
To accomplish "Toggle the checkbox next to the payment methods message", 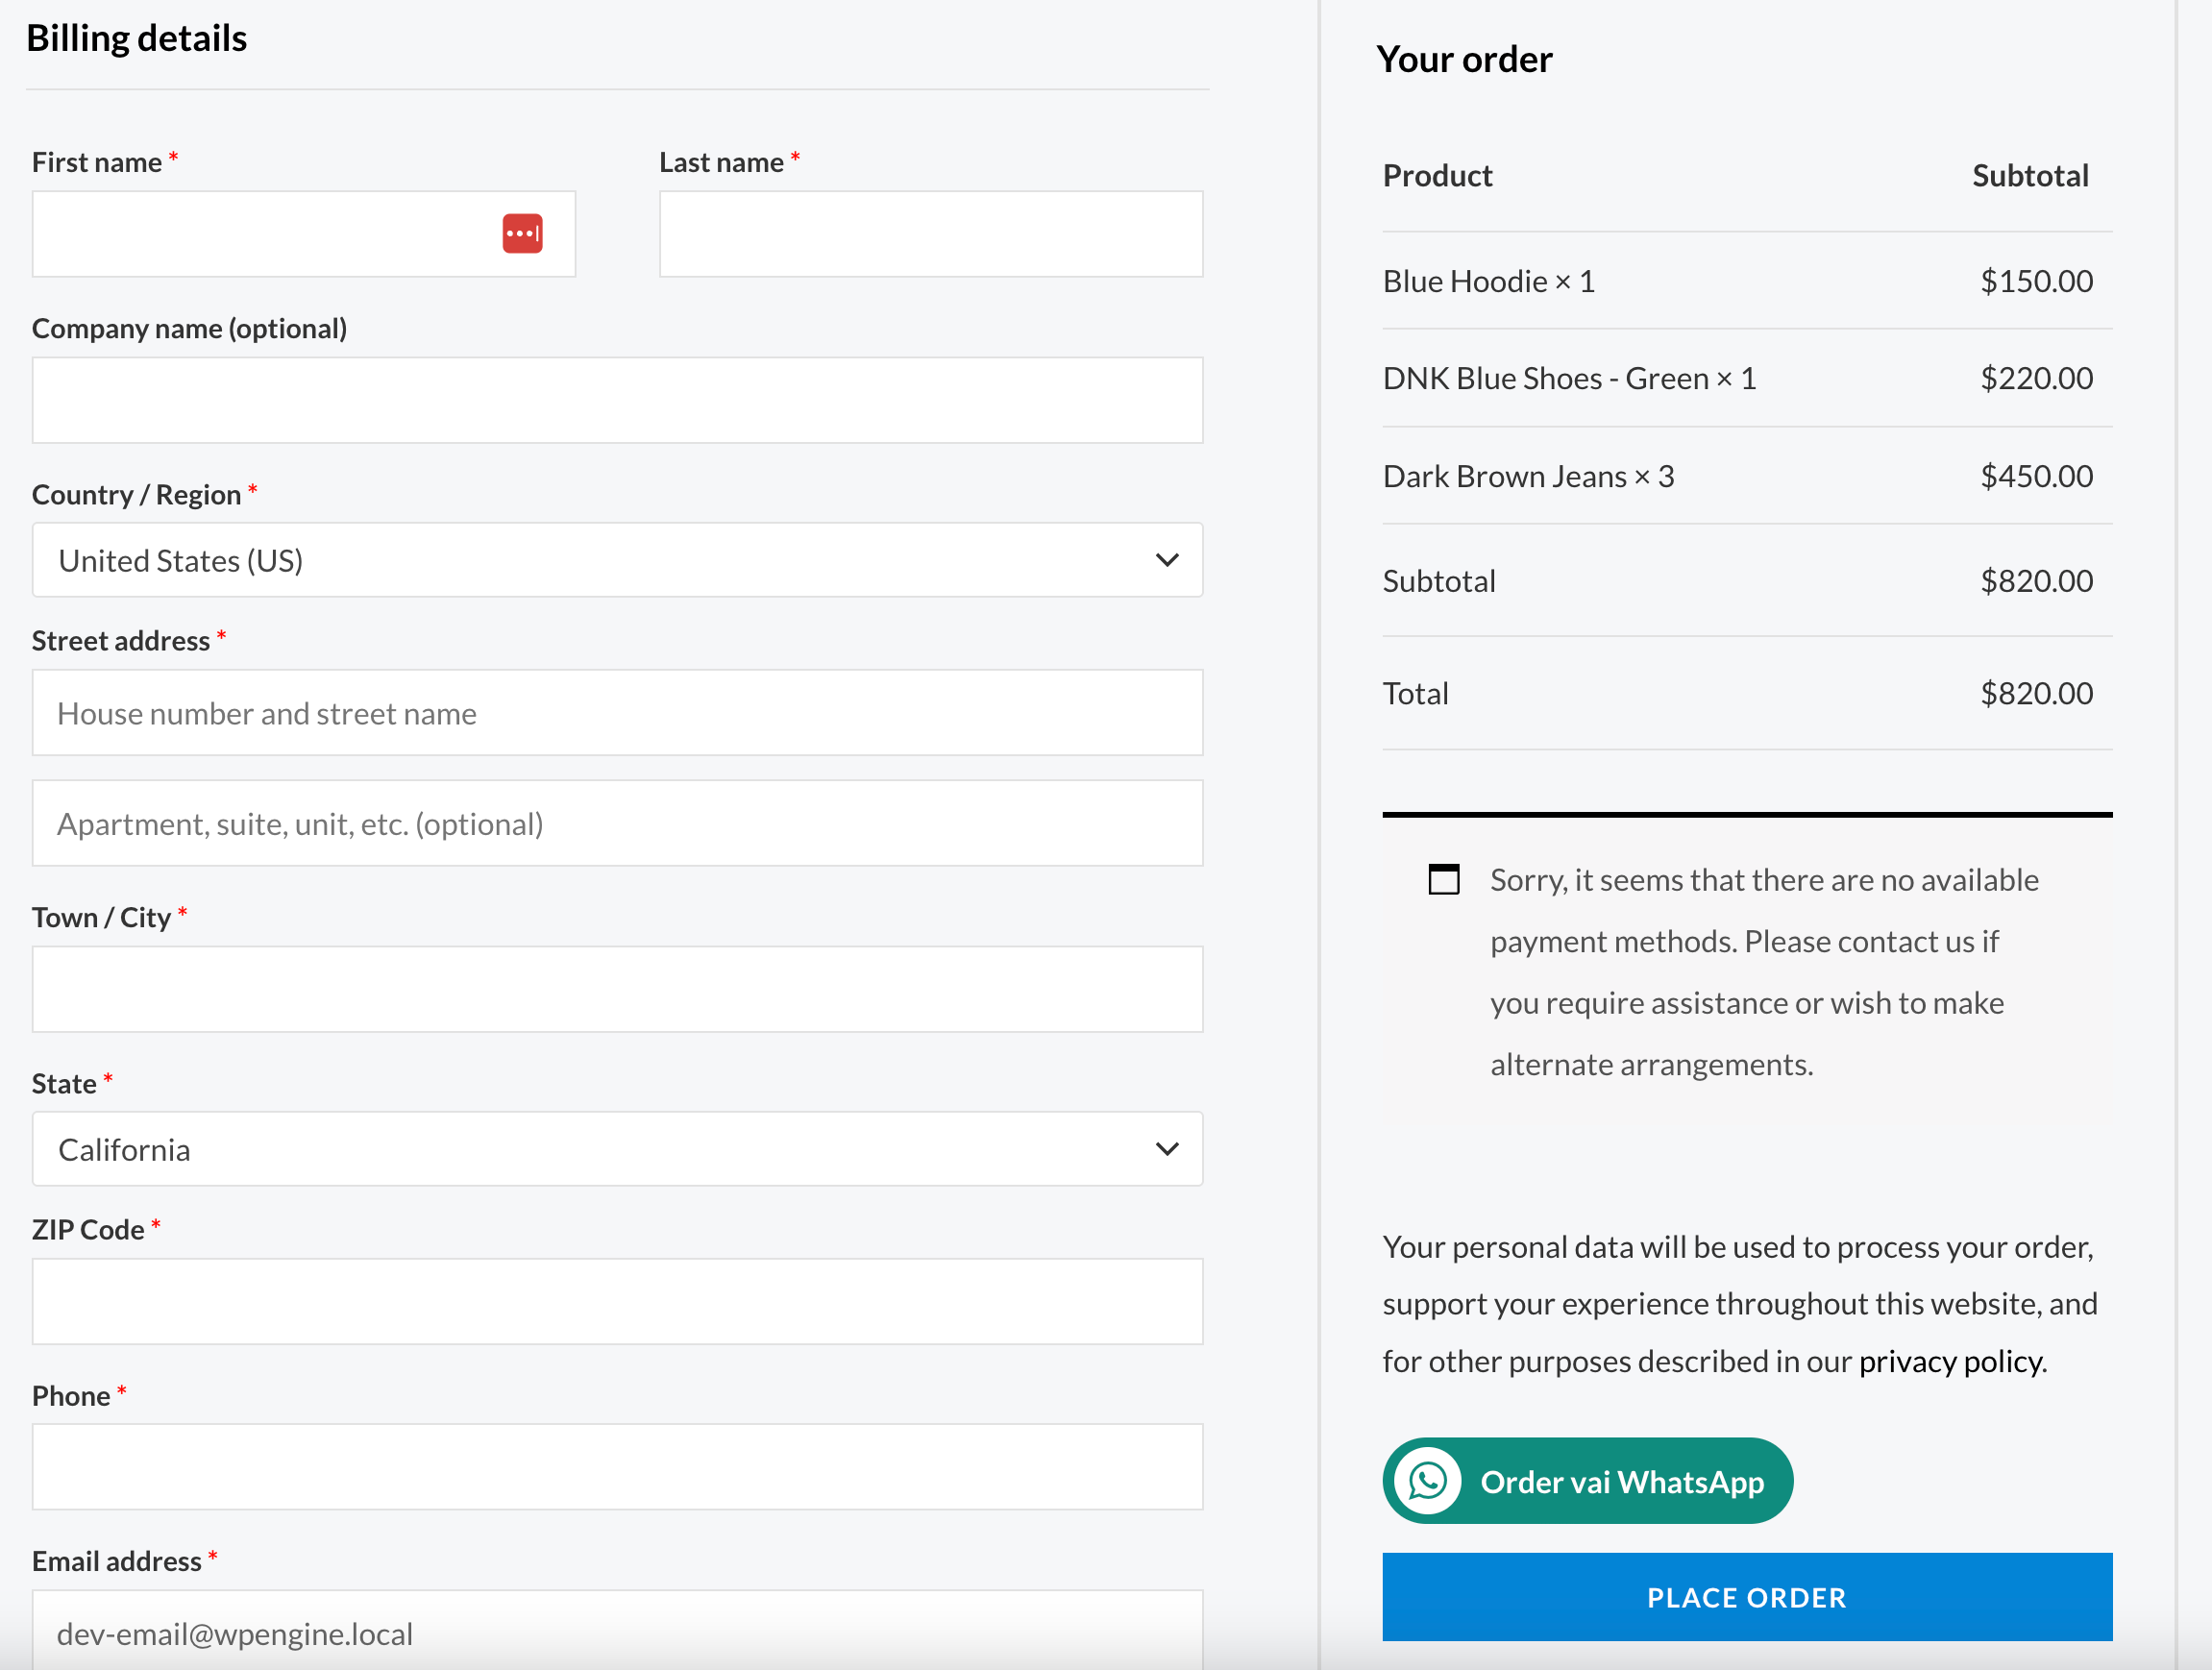I will 1443,880.
